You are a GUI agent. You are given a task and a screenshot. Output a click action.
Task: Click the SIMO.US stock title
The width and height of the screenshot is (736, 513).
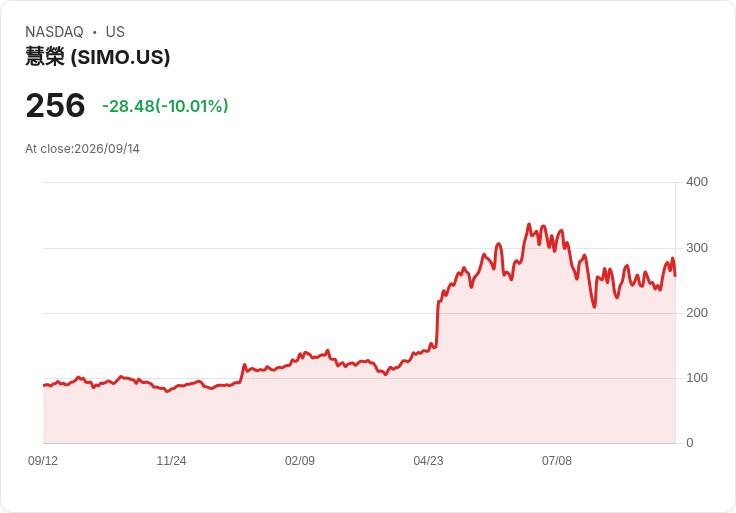(x=98, y=57)
